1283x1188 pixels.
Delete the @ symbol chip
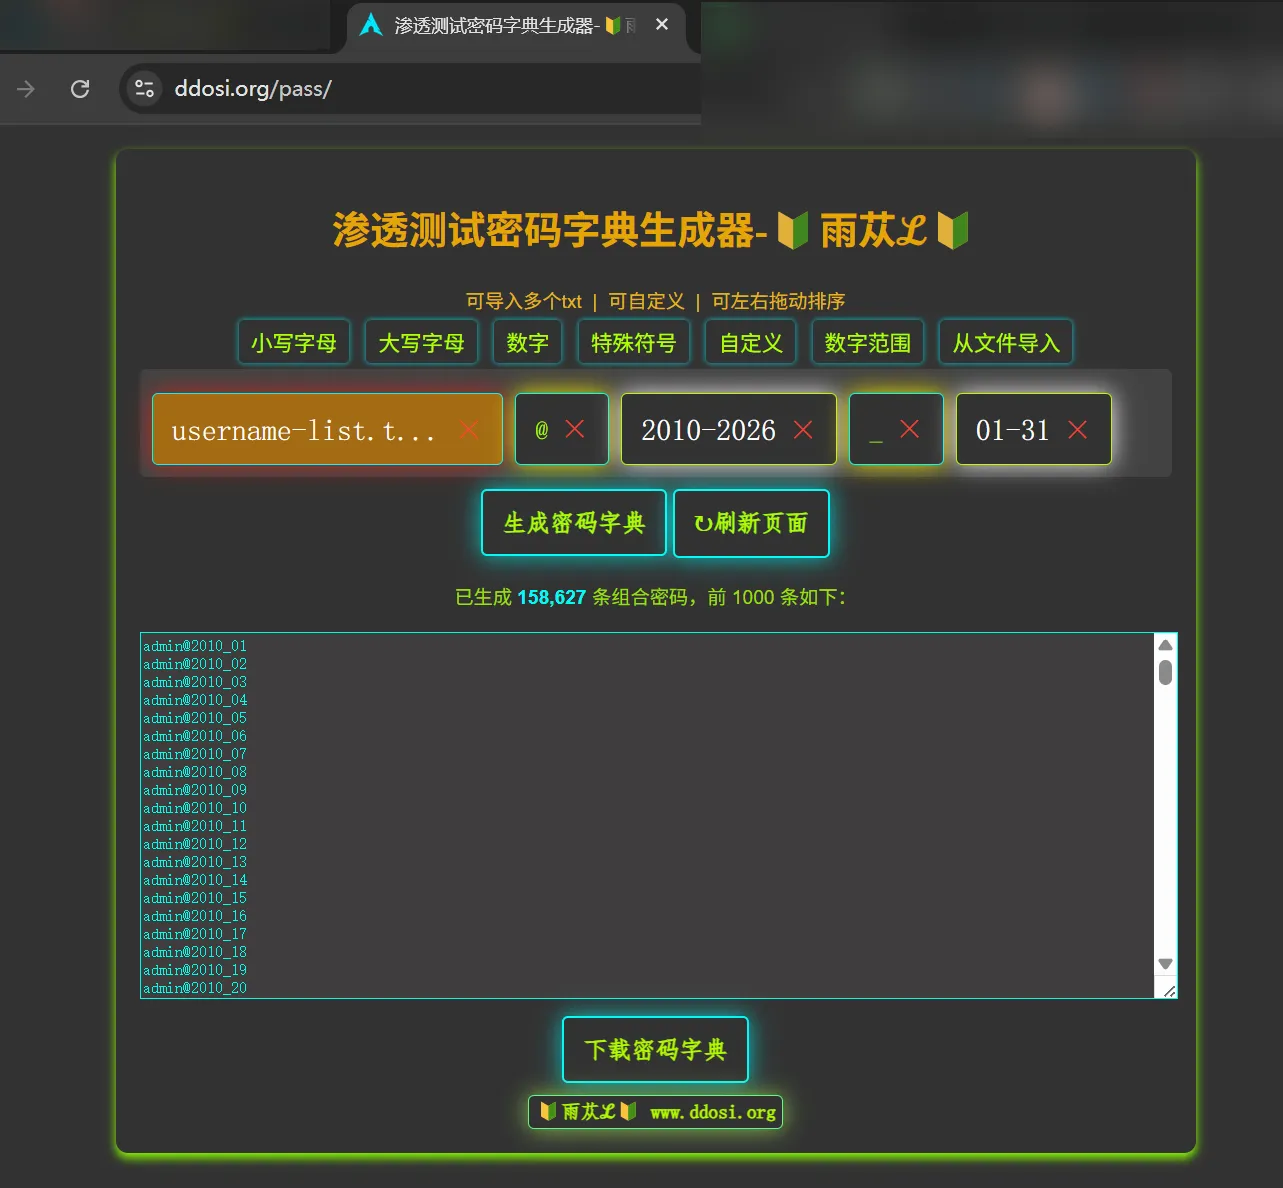(x=575, y=429)
